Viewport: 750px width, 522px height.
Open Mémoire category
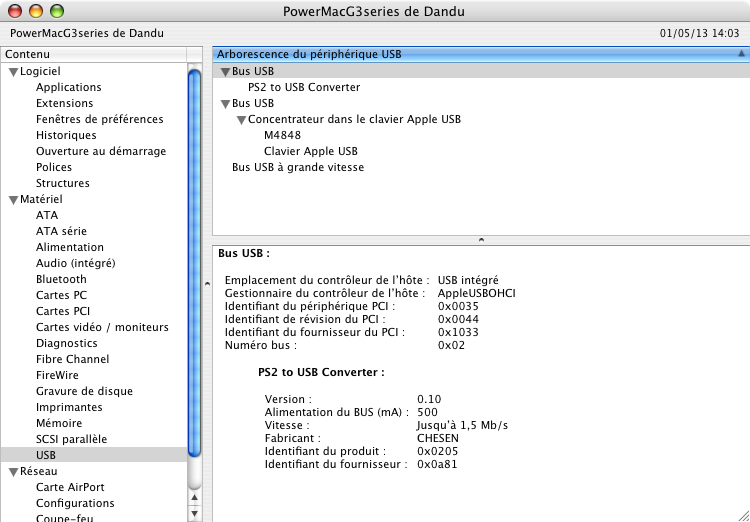pos(58,423)
